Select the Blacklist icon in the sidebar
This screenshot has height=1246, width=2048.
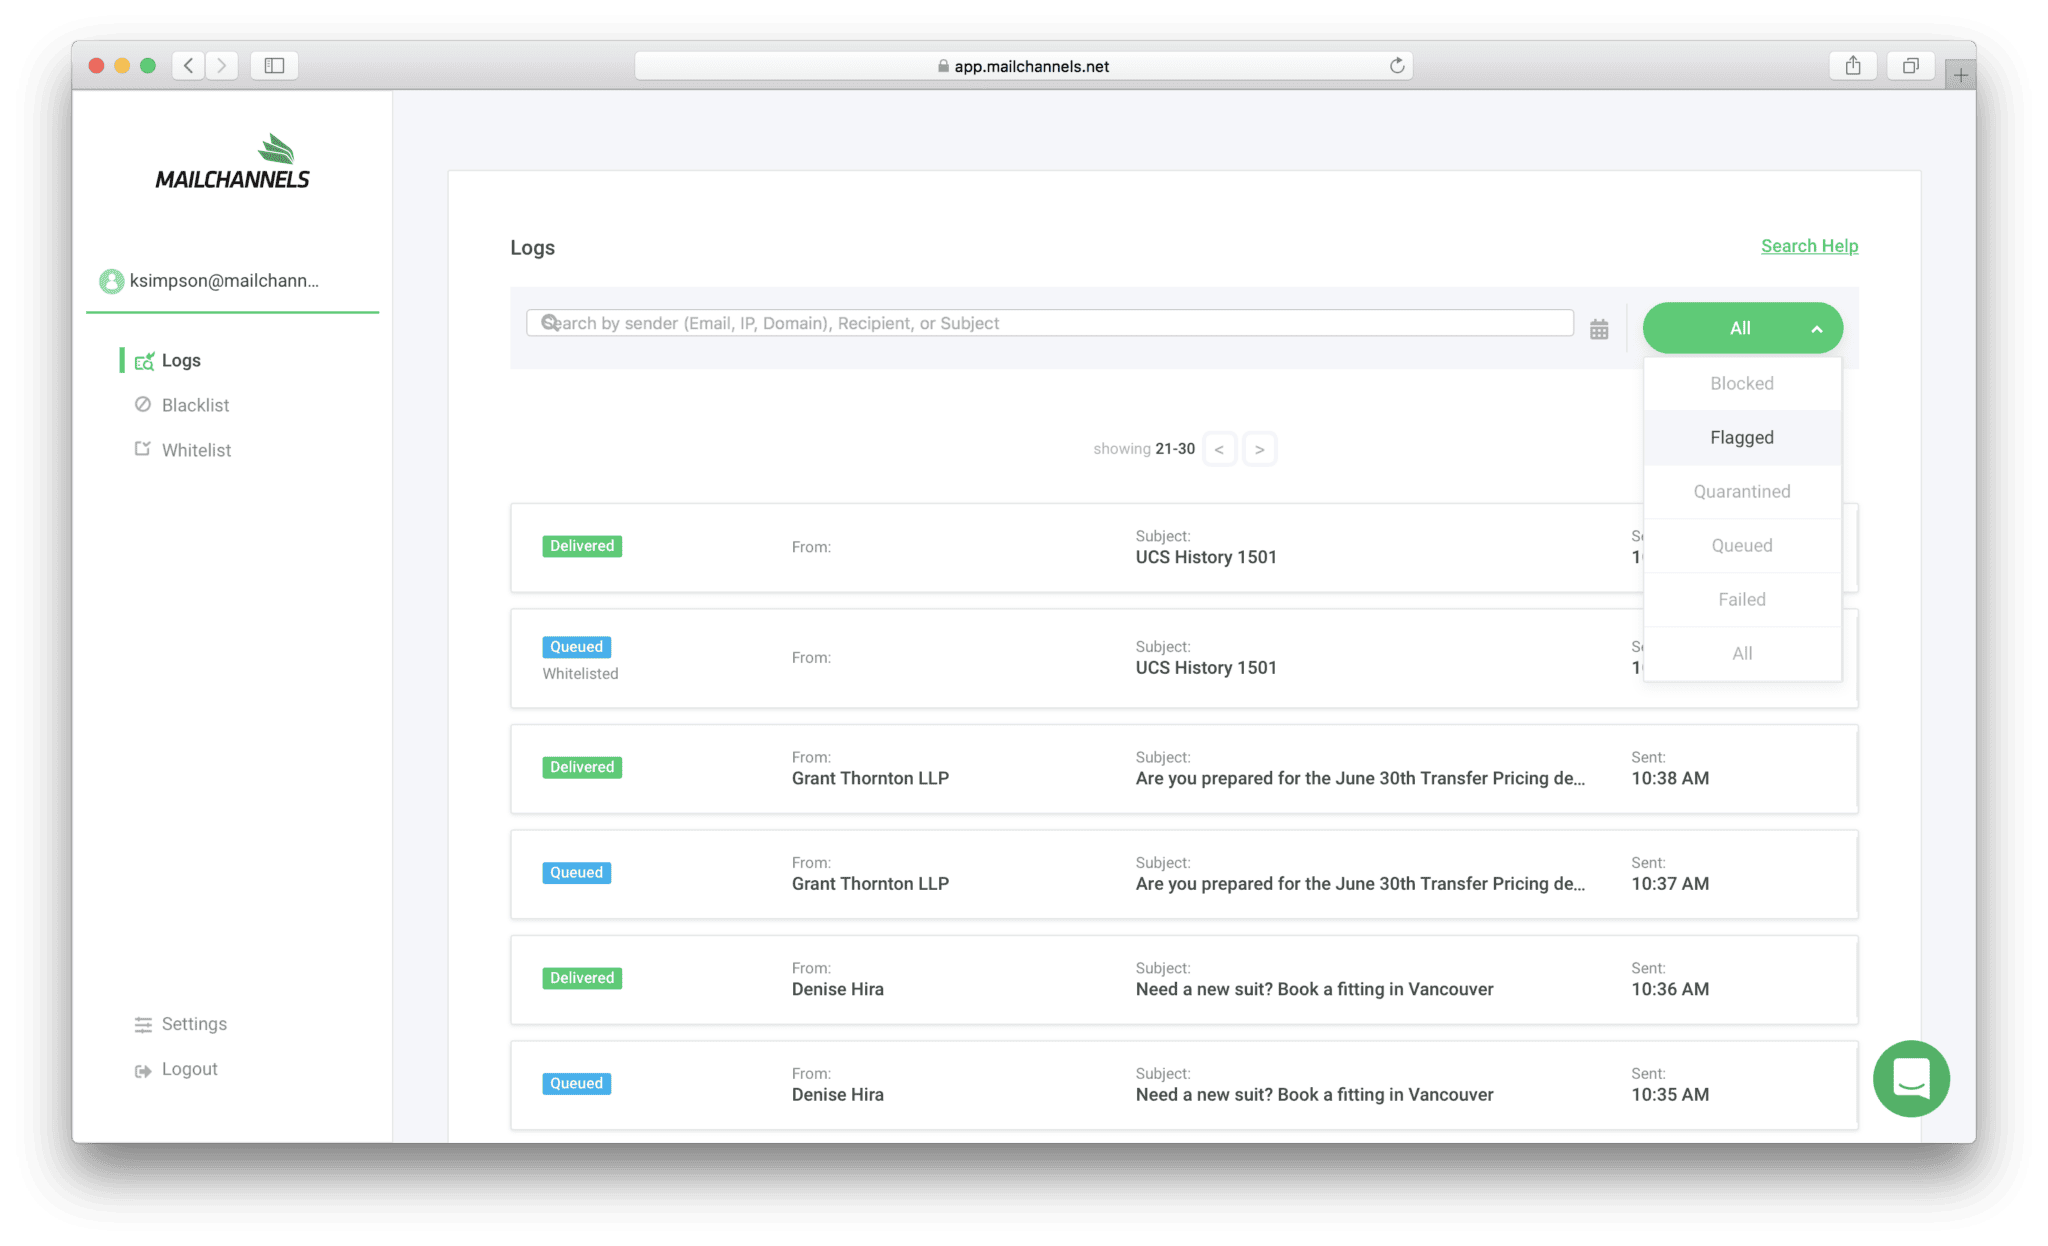(144, 404)
